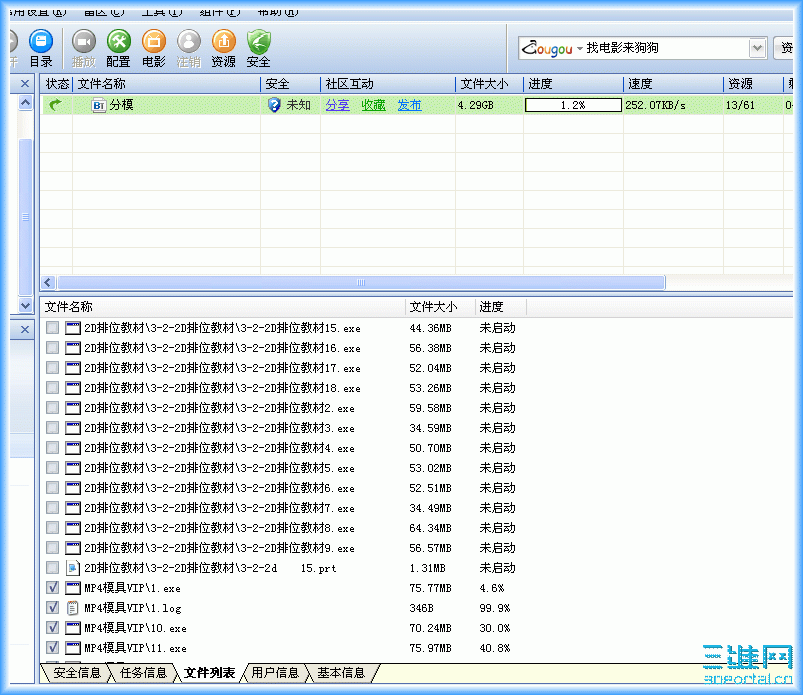Click the 99.9% progress of 1.log
The image size is (803, 695).
coord(495,608)
